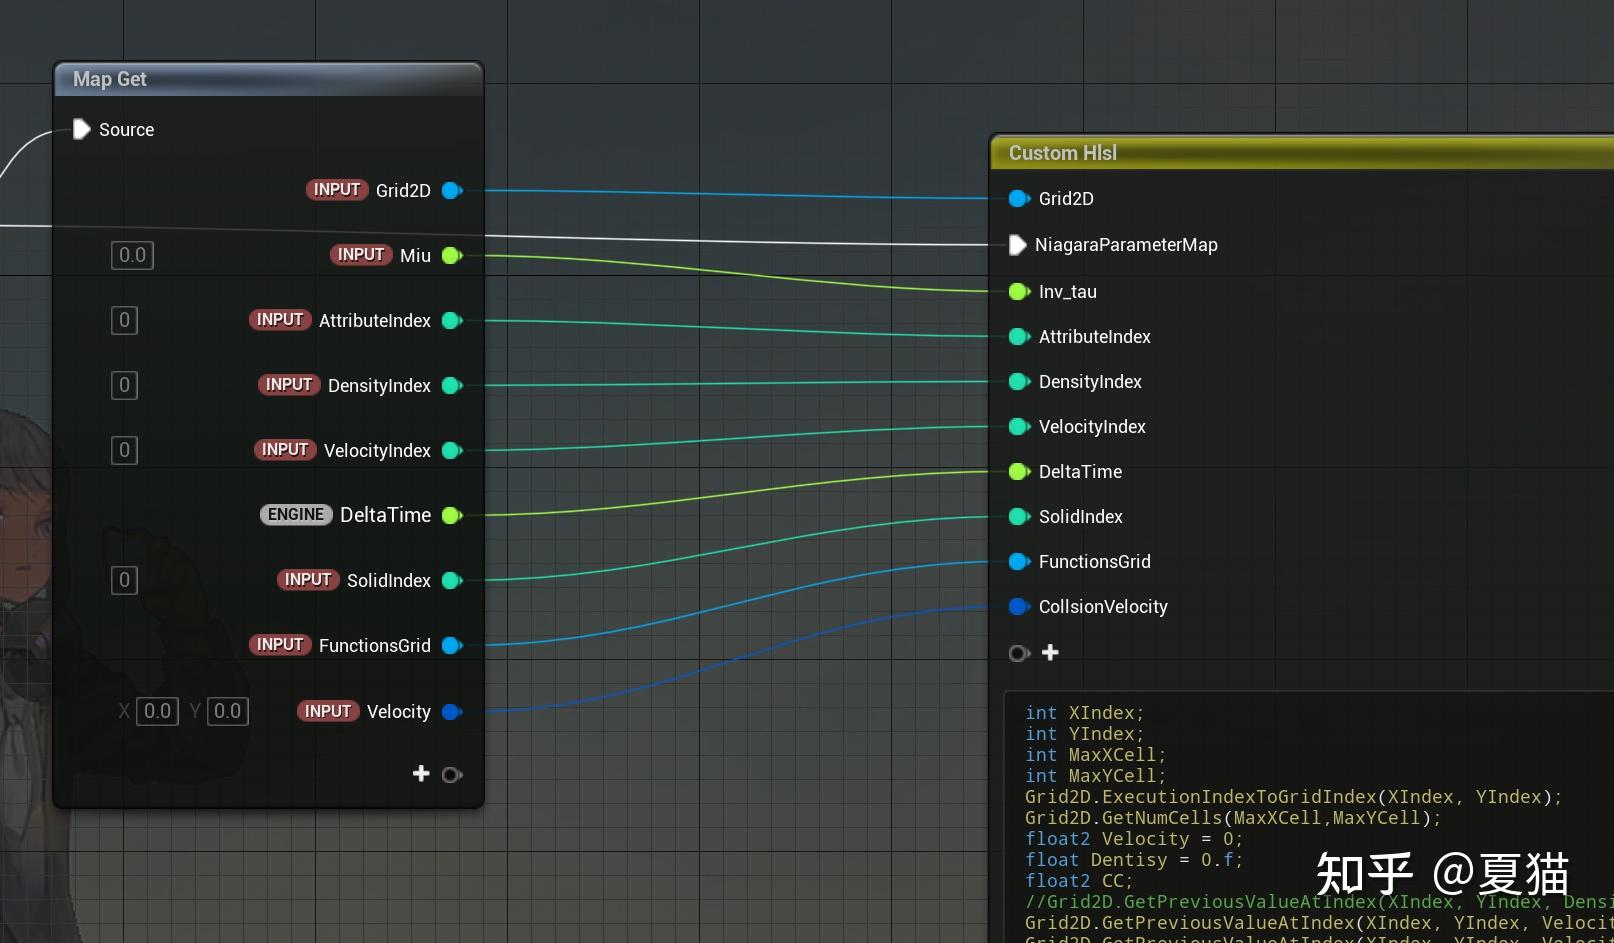
Task: Click the Miu value field showing 0.0
Action: coord(131,255)
